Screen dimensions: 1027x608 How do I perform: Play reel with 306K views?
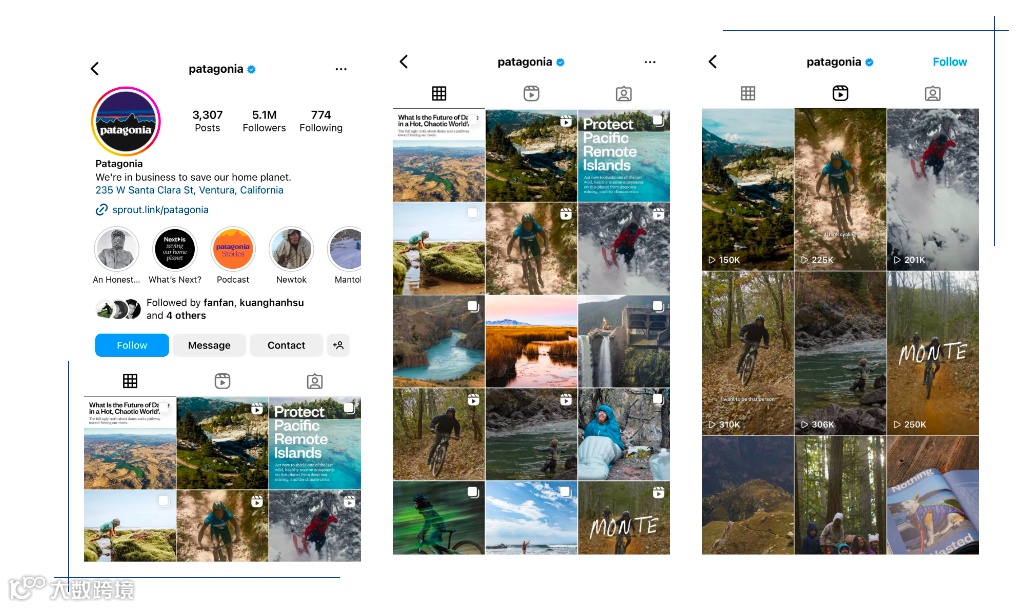(840, 353)
